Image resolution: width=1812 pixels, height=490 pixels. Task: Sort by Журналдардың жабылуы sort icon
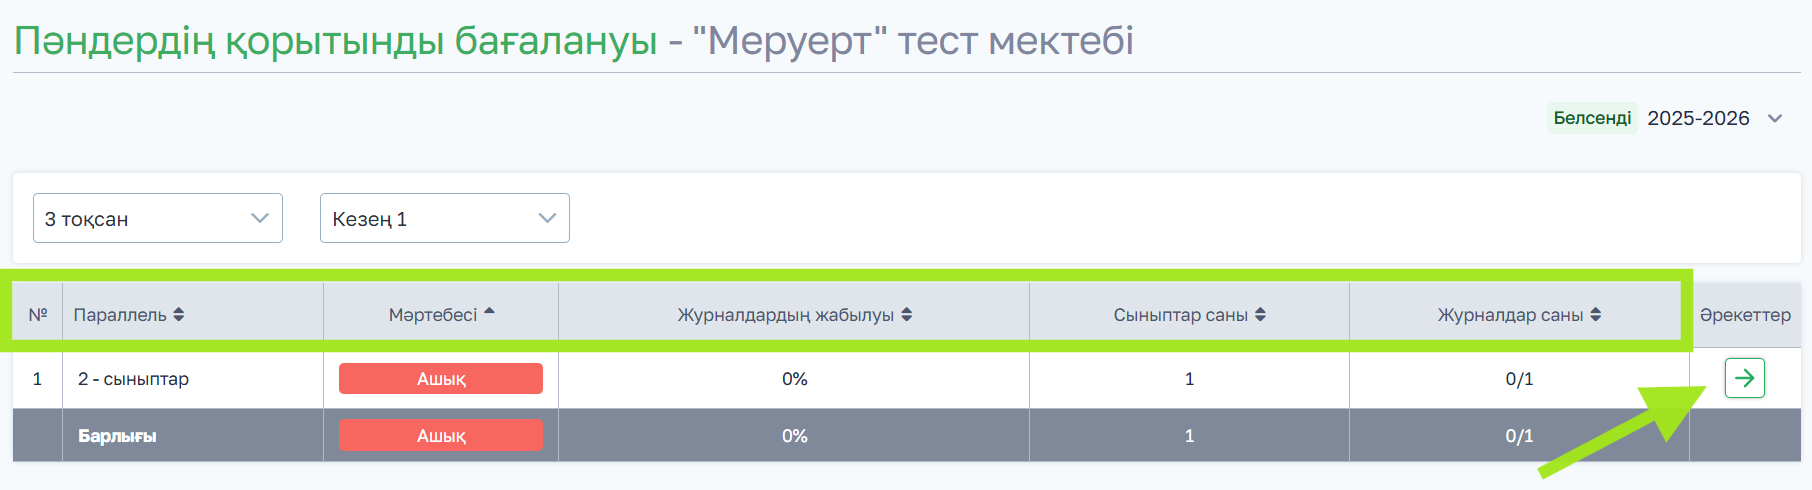(907, 315)
